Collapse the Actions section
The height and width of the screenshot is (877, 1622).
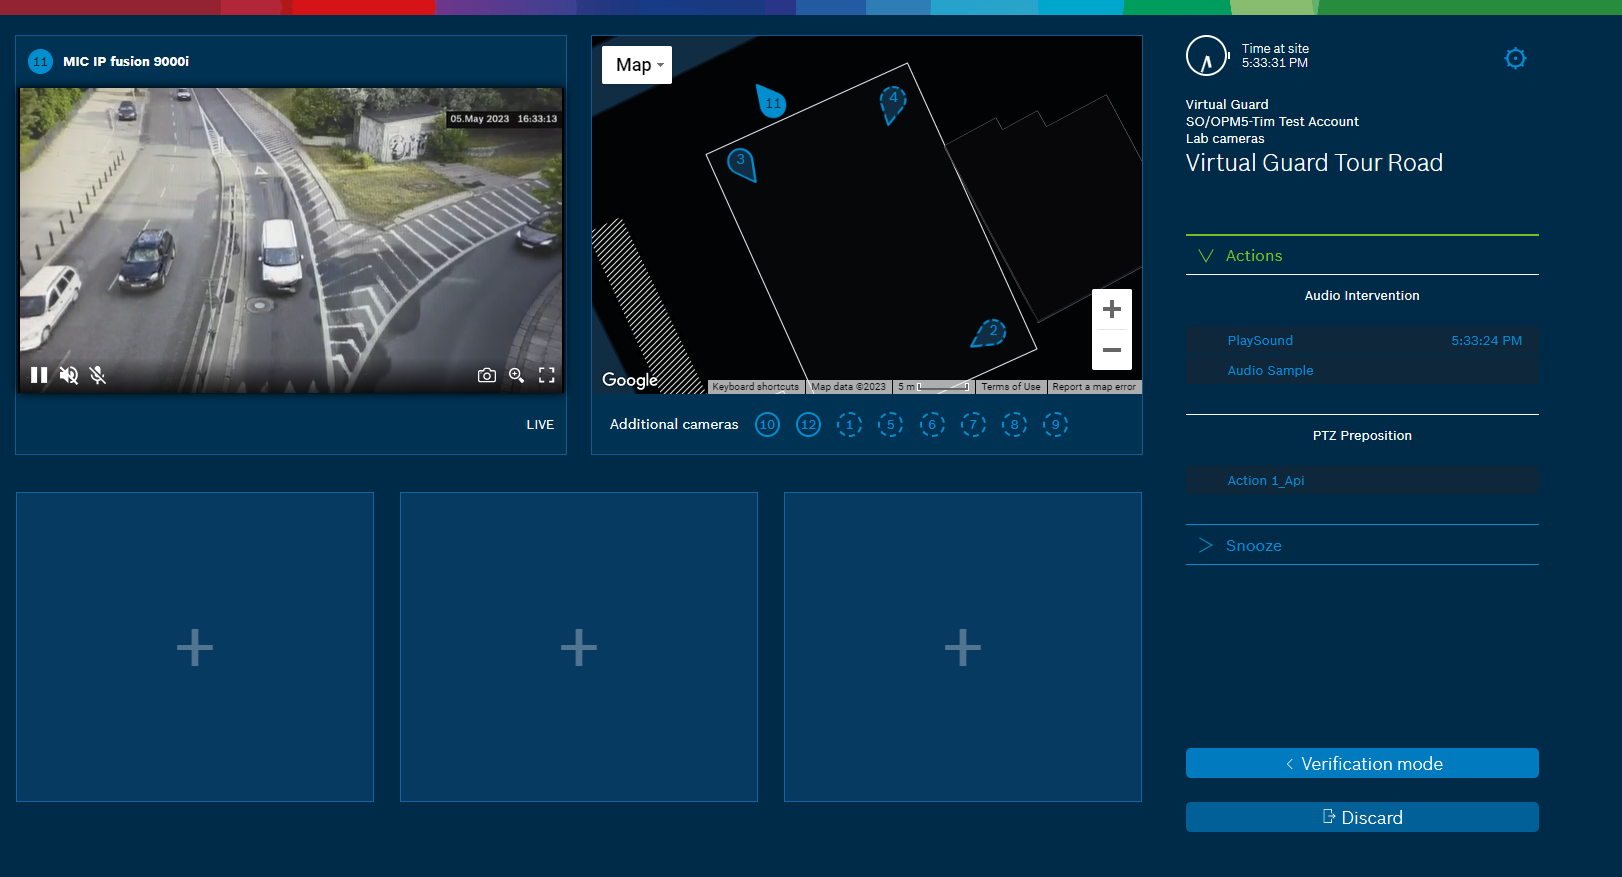1253,256
